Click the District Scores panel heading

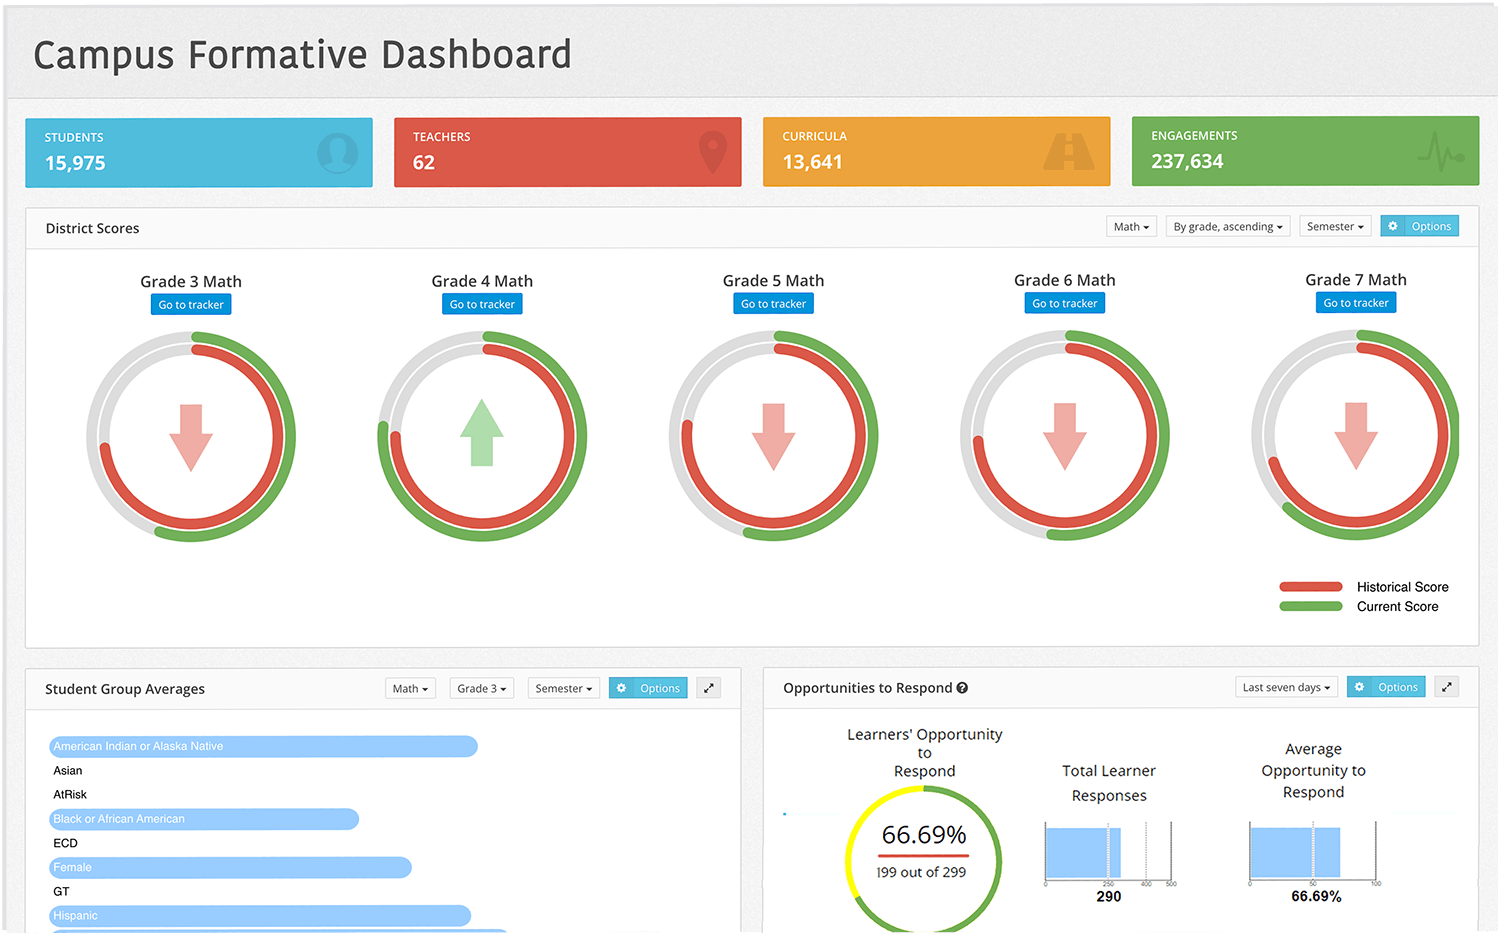click(x=92, y=229)
